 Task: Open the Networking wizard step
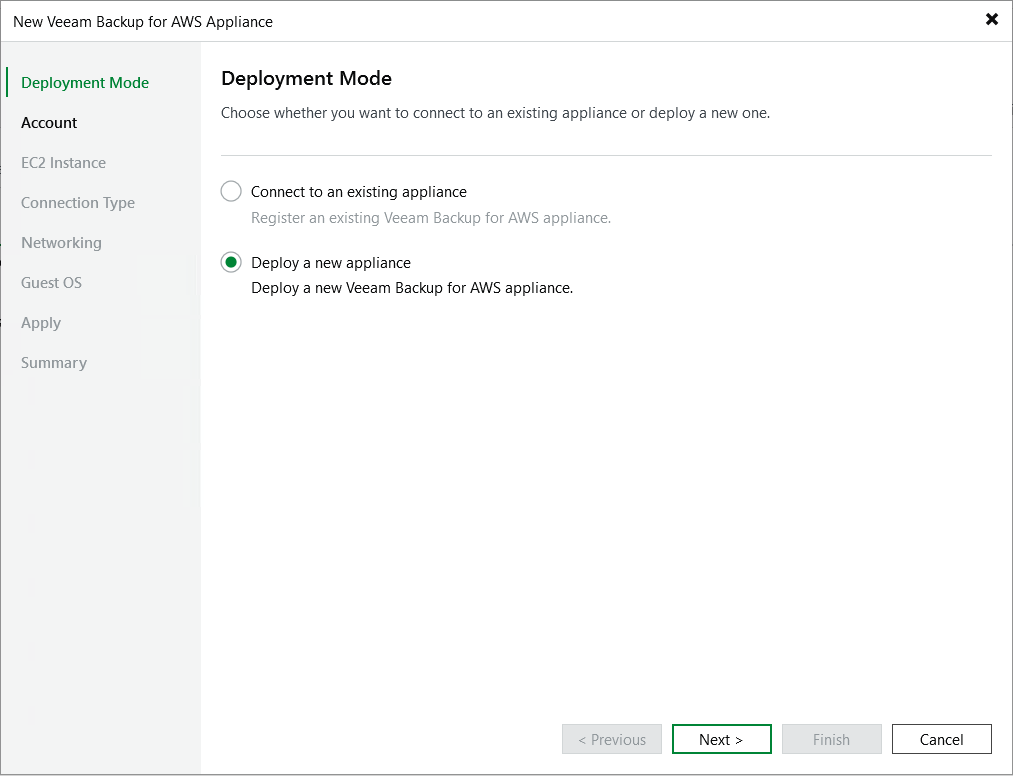(x=61, y=242)
